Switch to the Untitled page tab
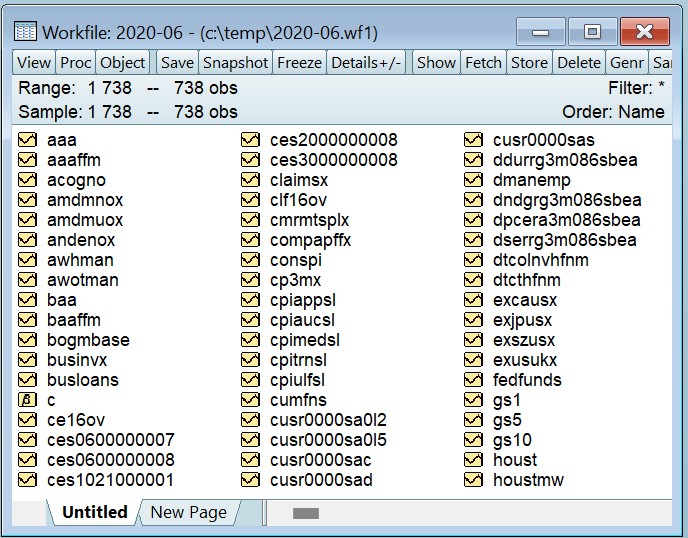The width and height of the screenshot is (688, 538). pyautogui.click(x=94, y=512)
